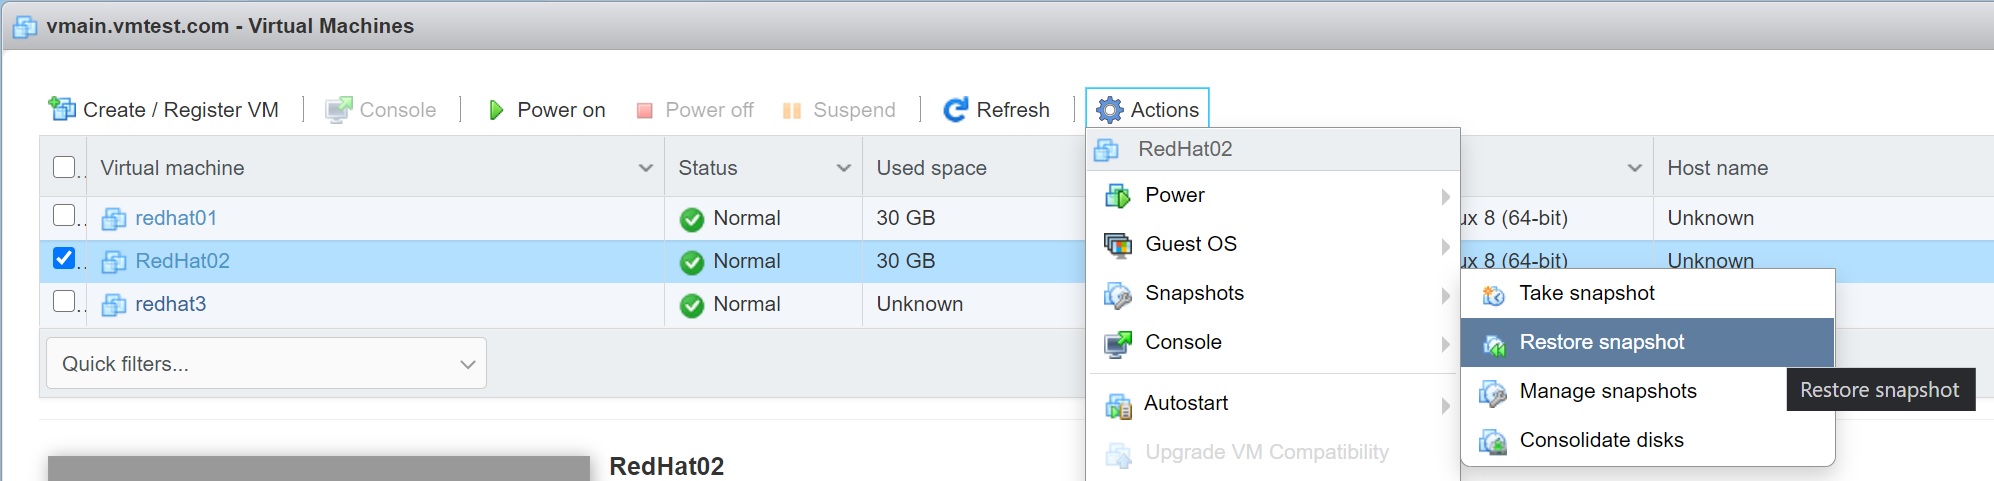Click the Take snapshot icon
This screenshot has height=481, width=1994.
1493,294
